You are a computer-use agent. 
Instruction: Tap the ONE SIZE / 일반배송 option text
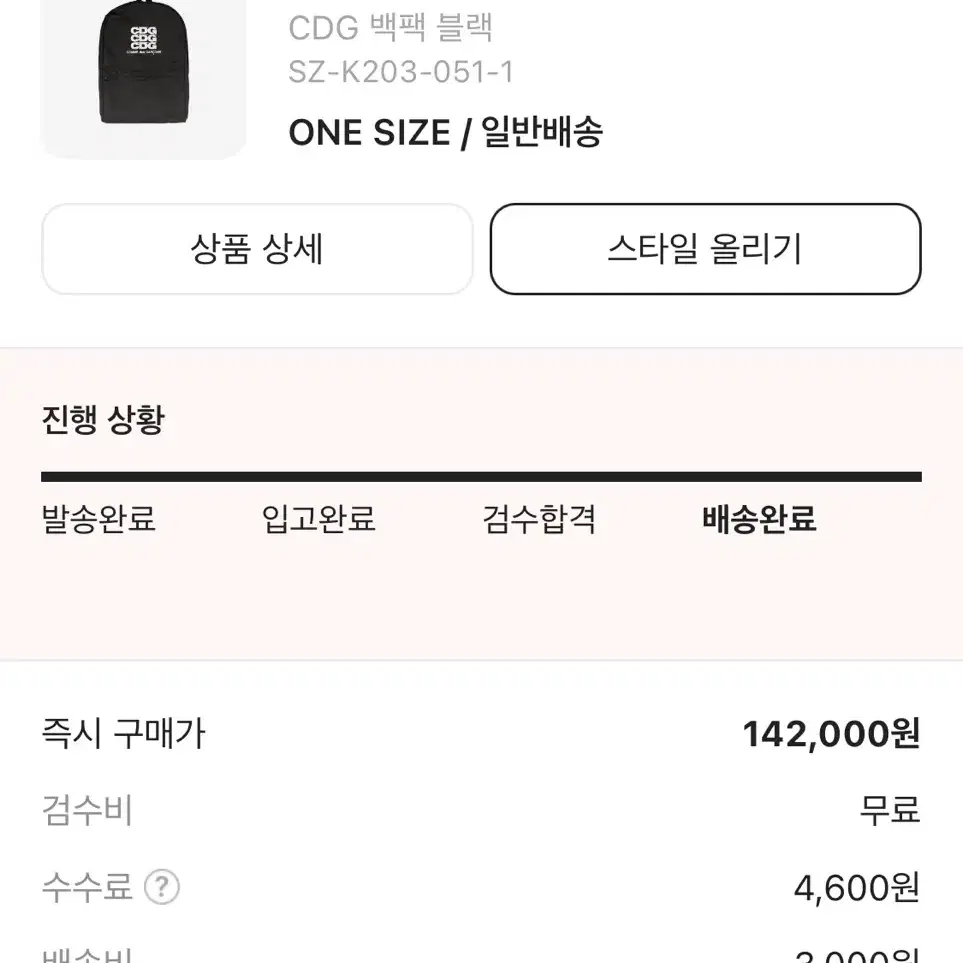(446, 132)
